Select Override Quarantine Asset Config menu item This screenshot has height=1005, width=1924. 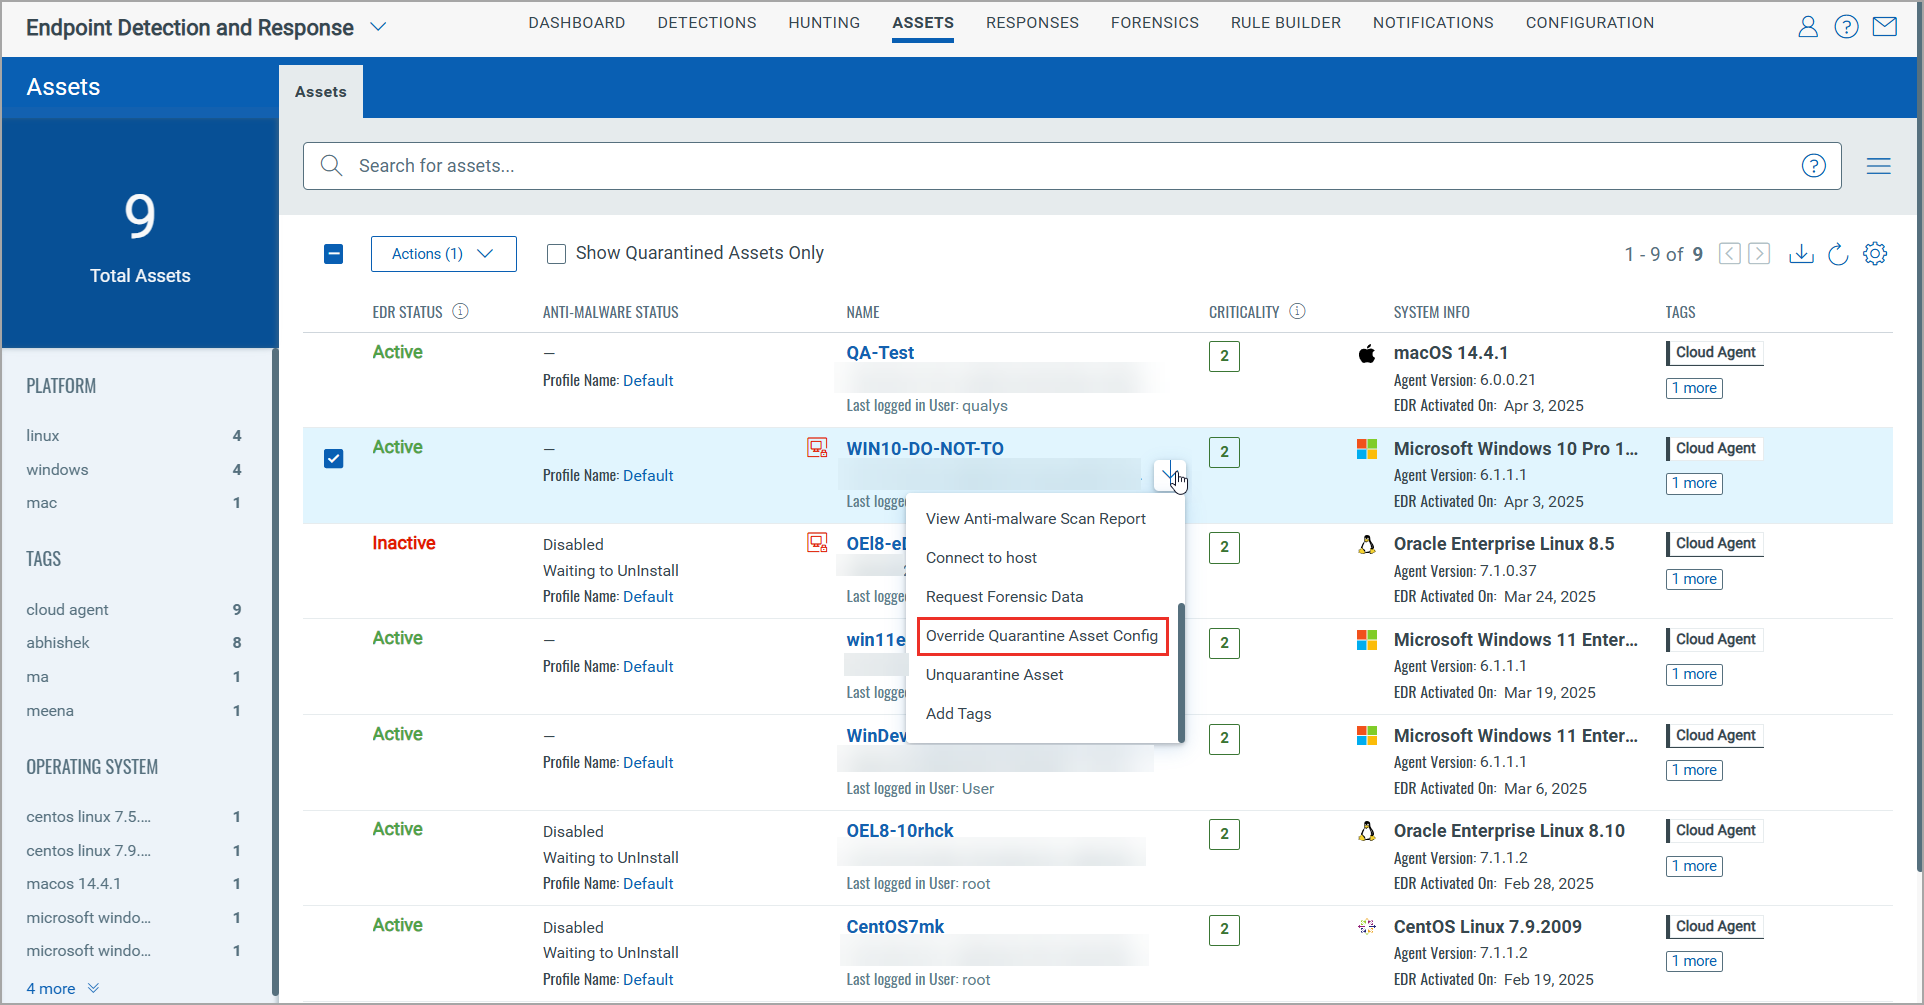1041,636
